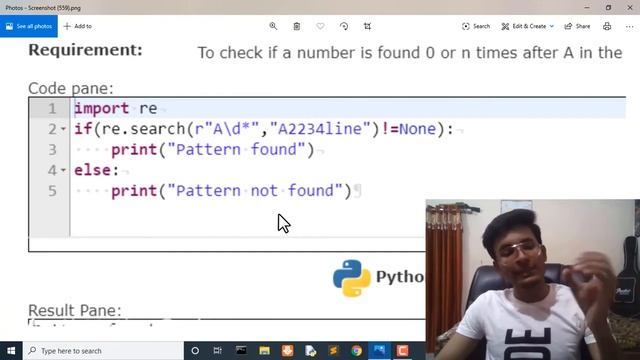Image resolution: width=640 pixels, height=360 pixels.
Task: Expand the Edit & Create dropdown
Action: pyautogui.click(x=527, y=26)
